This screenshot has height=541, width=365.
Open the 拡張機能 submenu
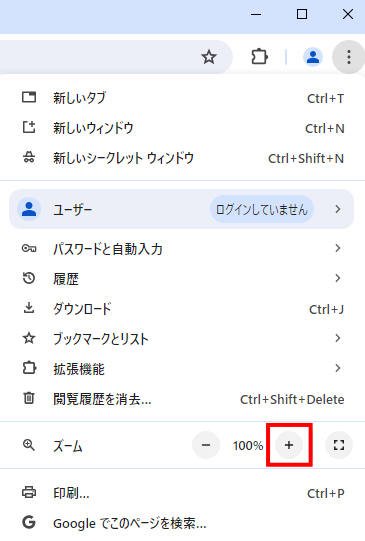182,368
